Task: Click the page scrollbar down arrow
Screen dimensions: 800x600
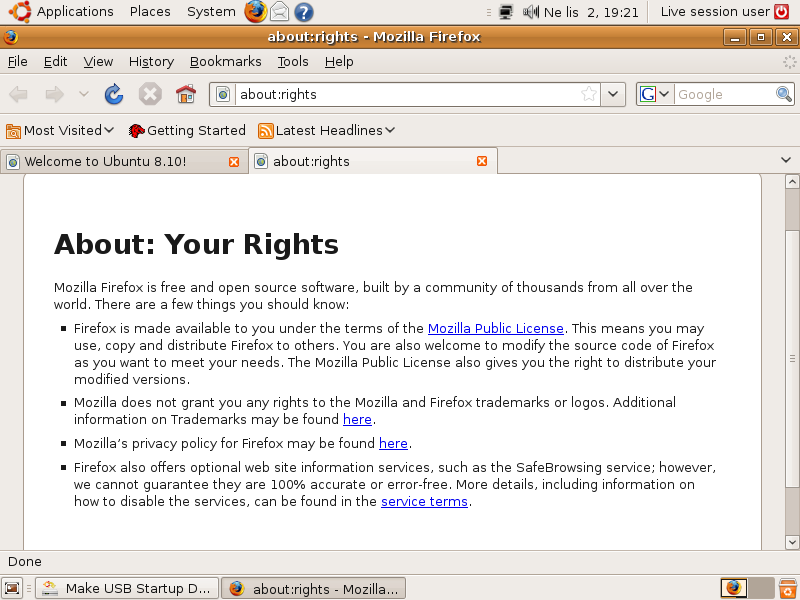Action: tap(792, 542)
